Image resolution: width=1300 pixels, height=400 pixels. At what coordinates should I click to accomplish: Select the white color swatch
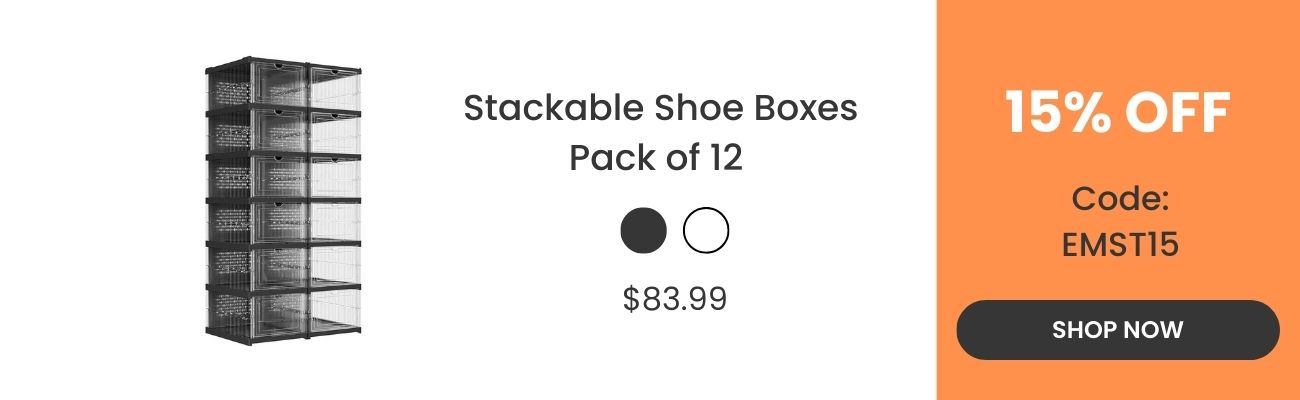[x=706, y=231]
